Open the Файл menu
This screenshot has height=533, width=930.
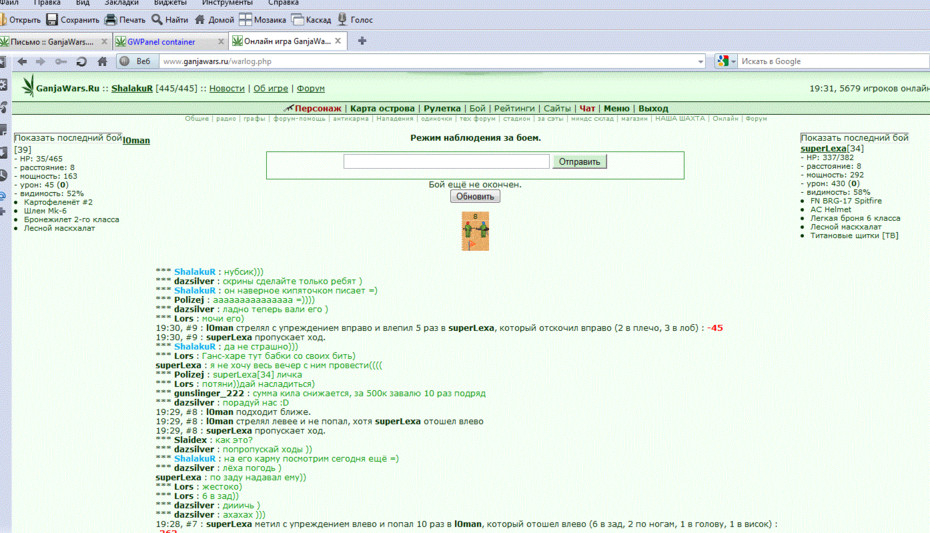click(9, 3)
